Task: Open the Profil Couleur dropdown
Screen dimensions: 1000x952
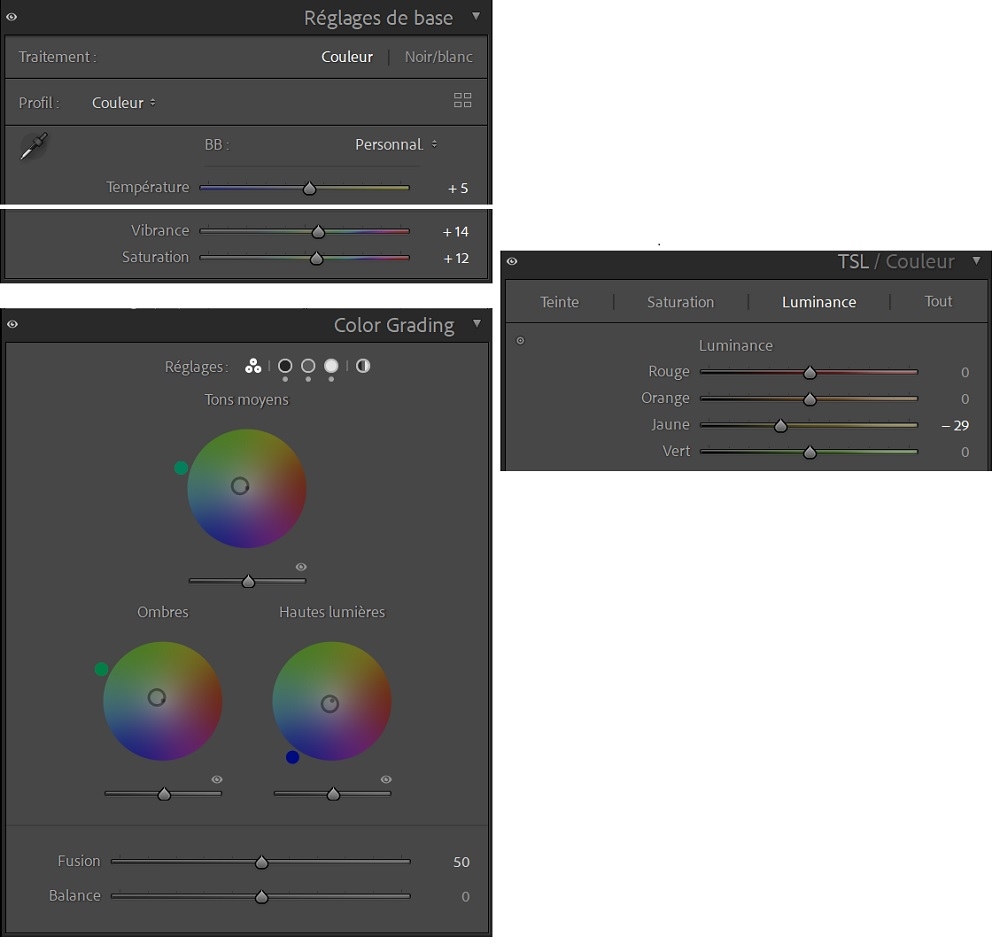Action: tap(124, 103)
